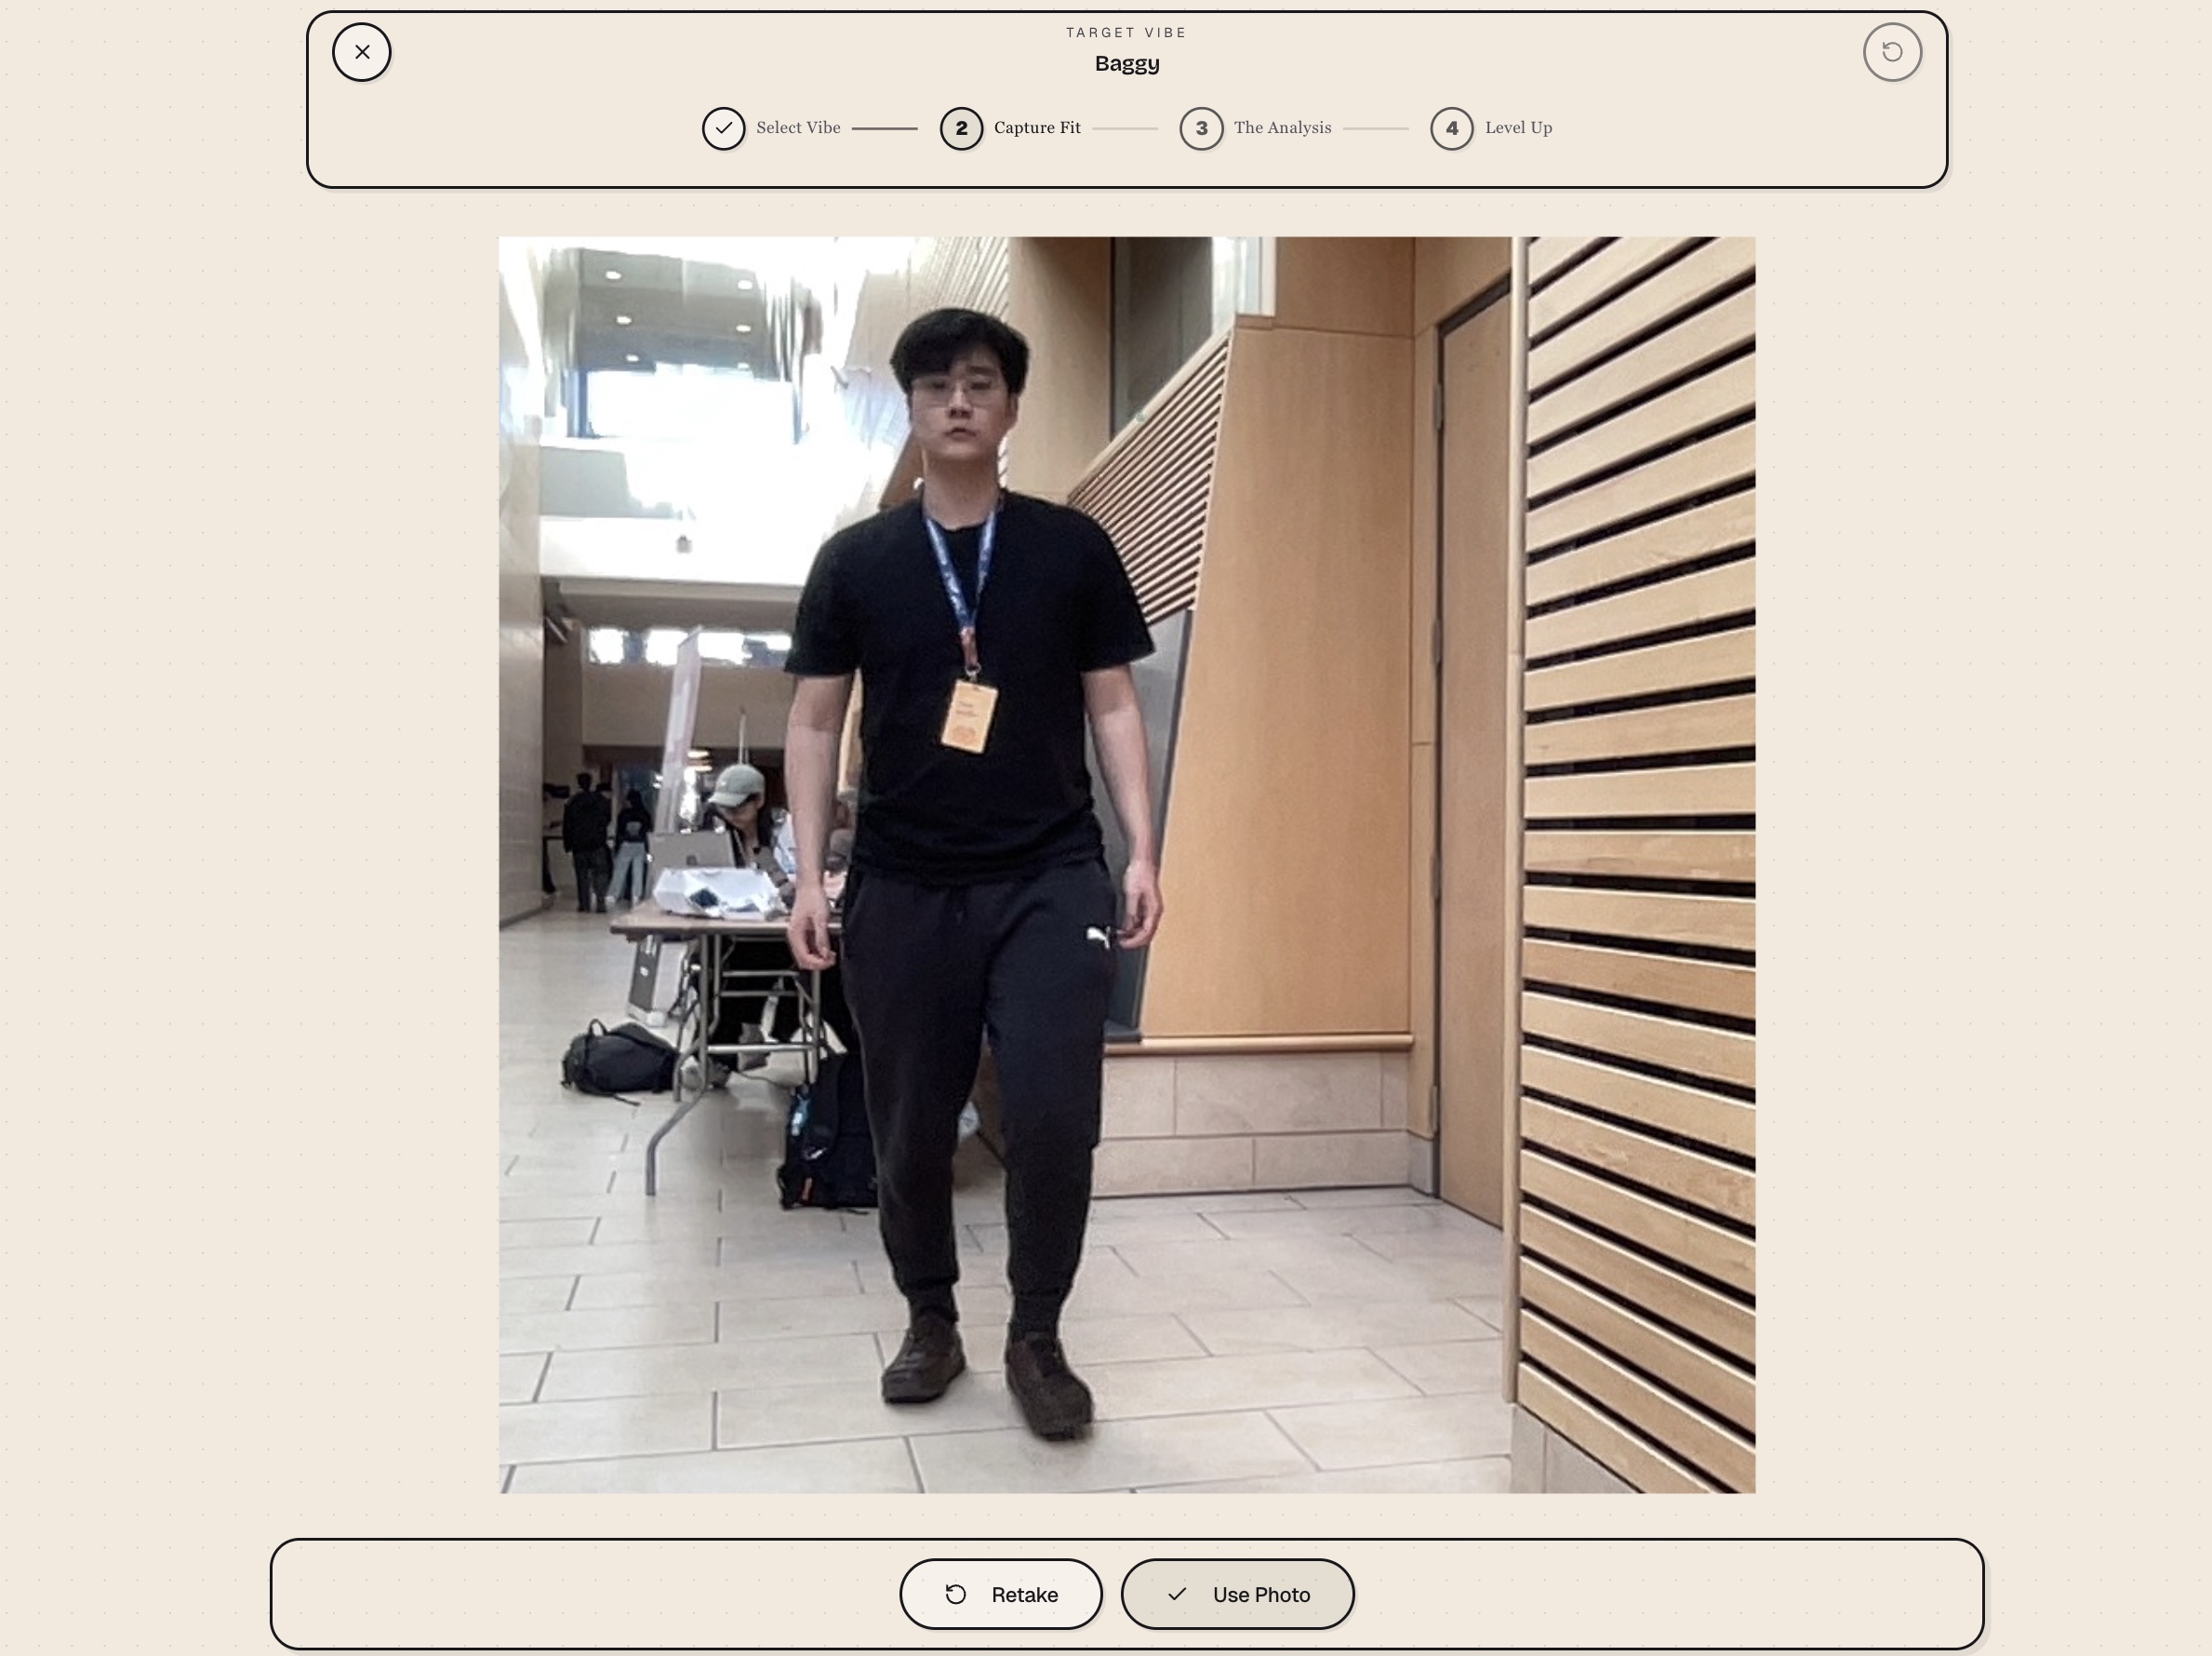Click the step 2 number circle
This screenshot has height=1656, width=2212.
coord(961,128)
